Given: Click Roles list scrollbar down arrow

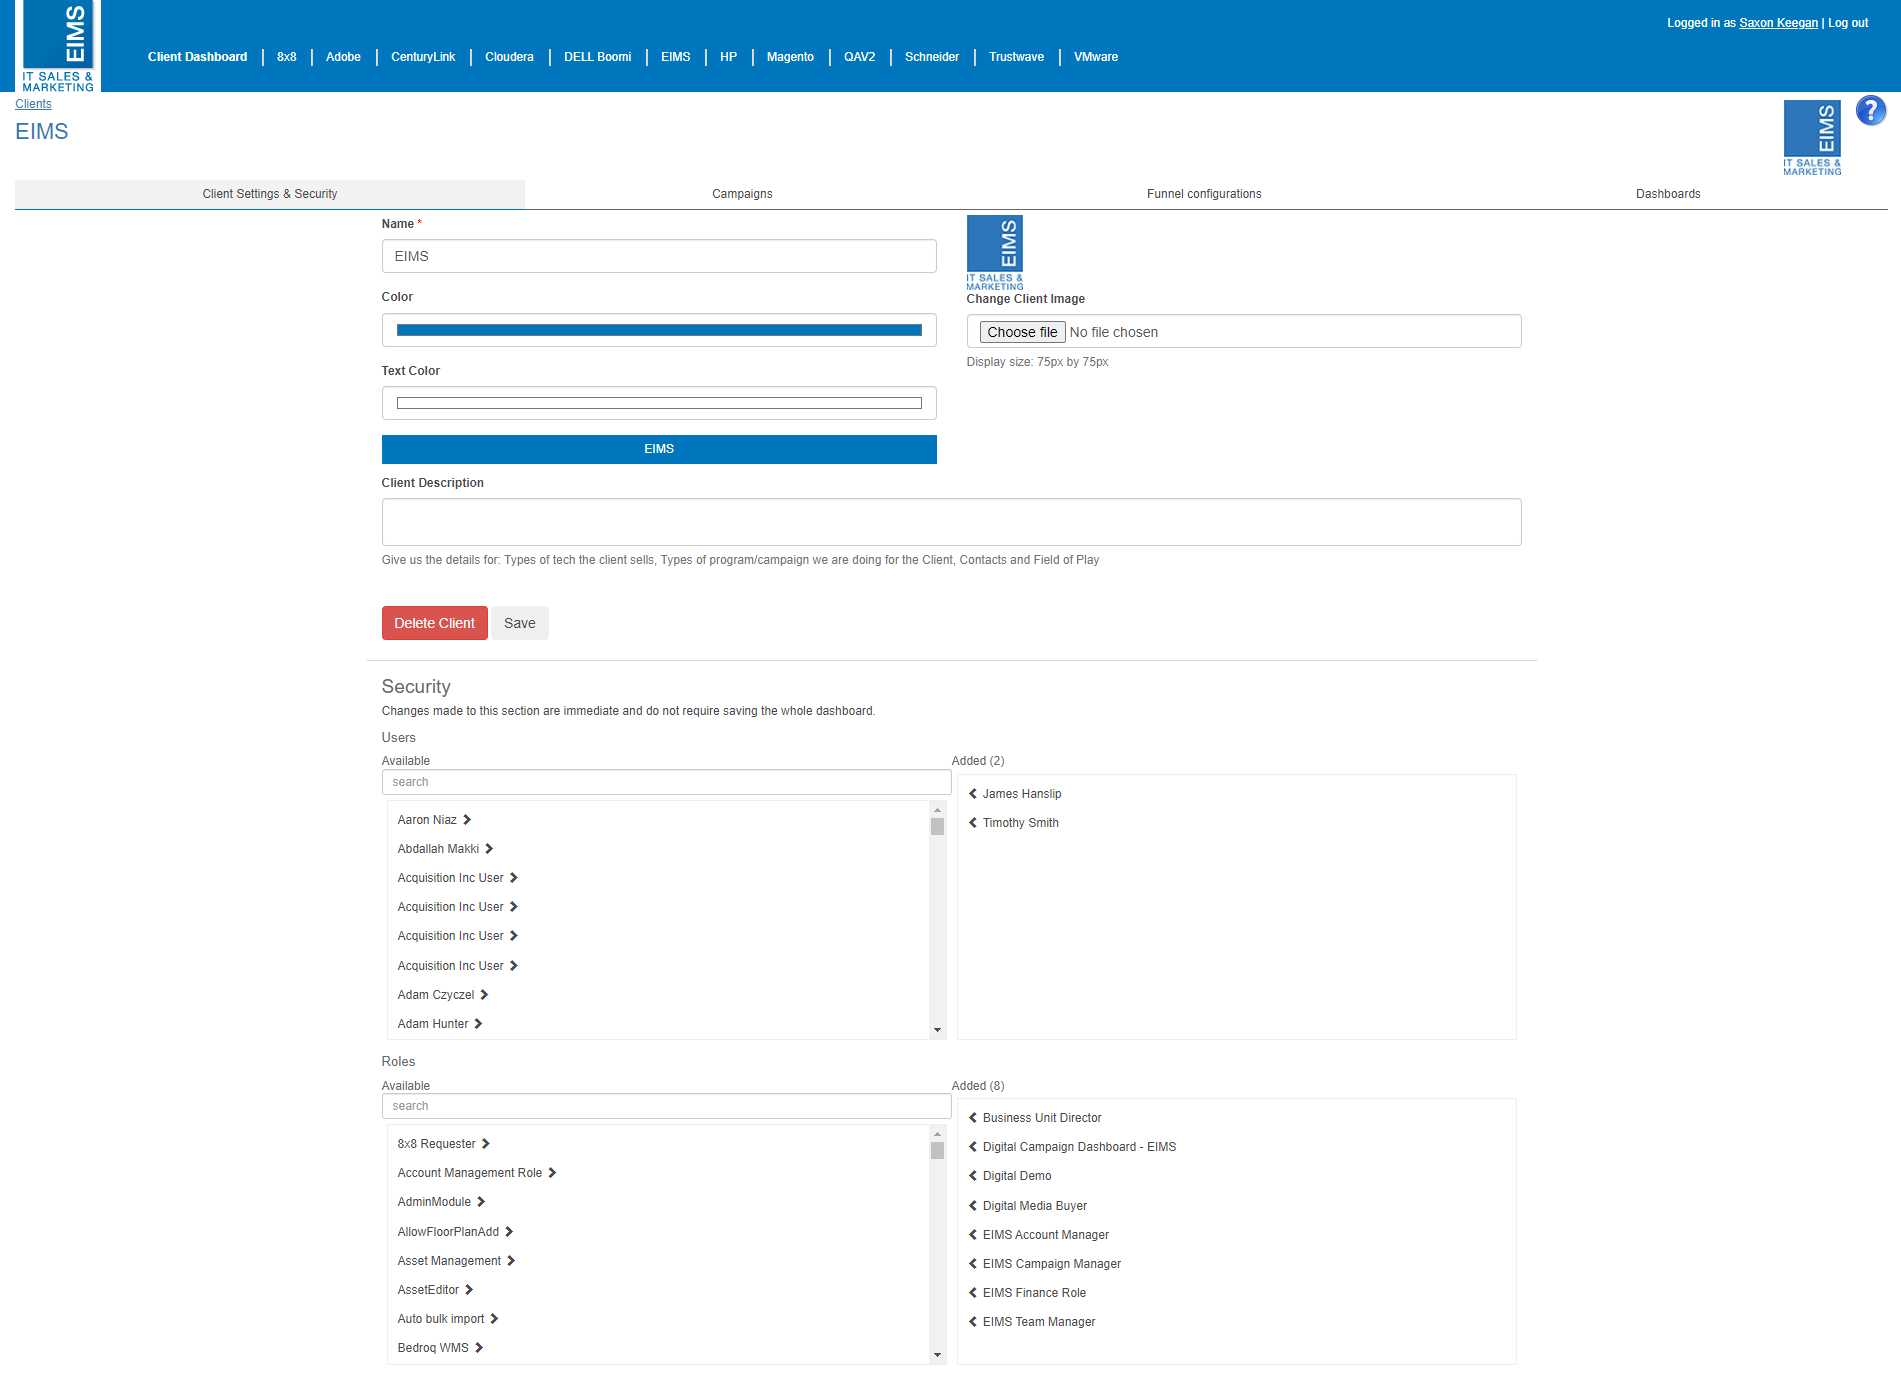Looking at the screenshot, I should click(937, 1355).
